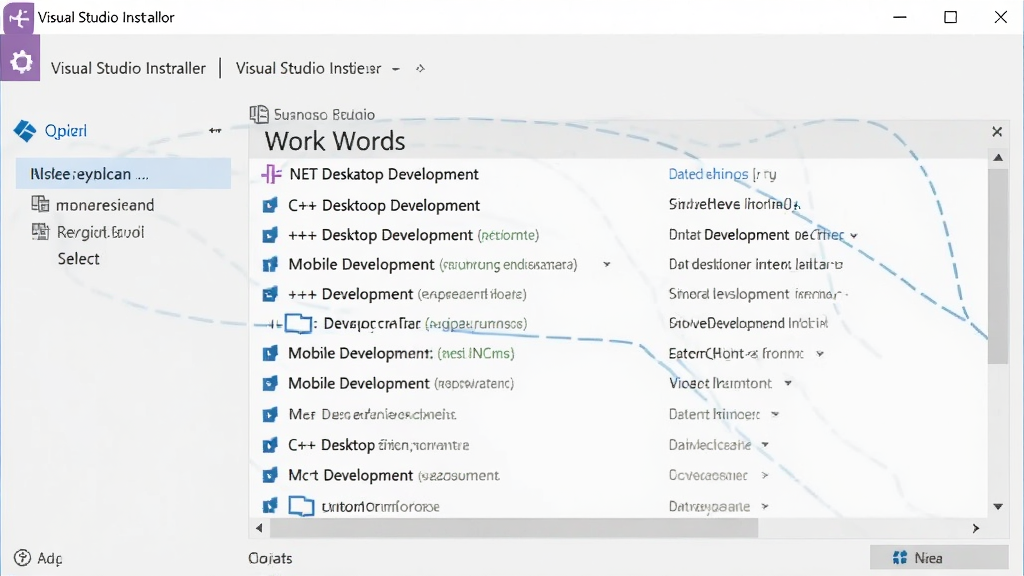The image size is (1024, 576).
Task: Expand dropdown arrow after Mobile Development (rauhrung)
Action: pos(607,264)
